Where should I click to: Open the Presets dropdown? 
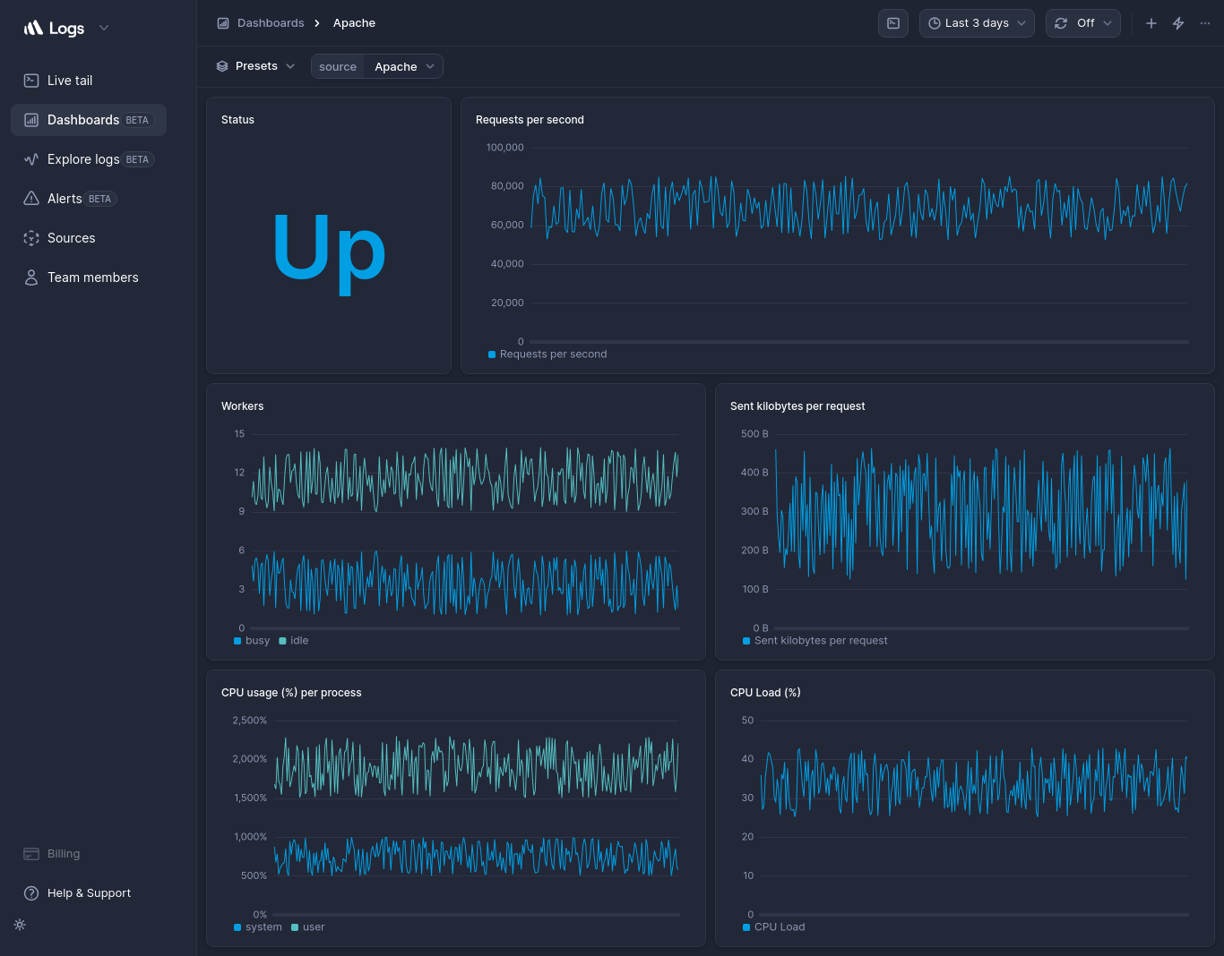256,66
